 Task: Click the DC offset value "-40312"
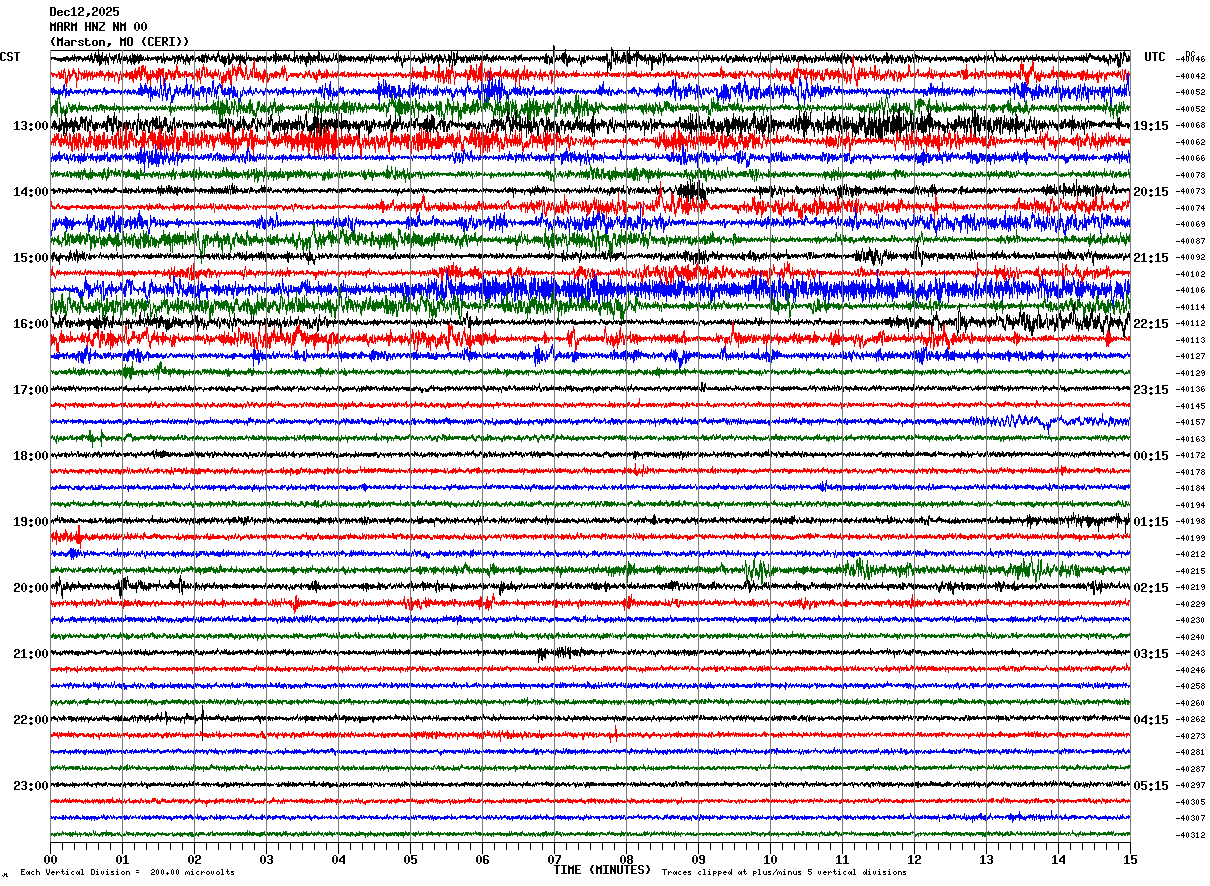pyautogui.click(x=1191, y=835)
